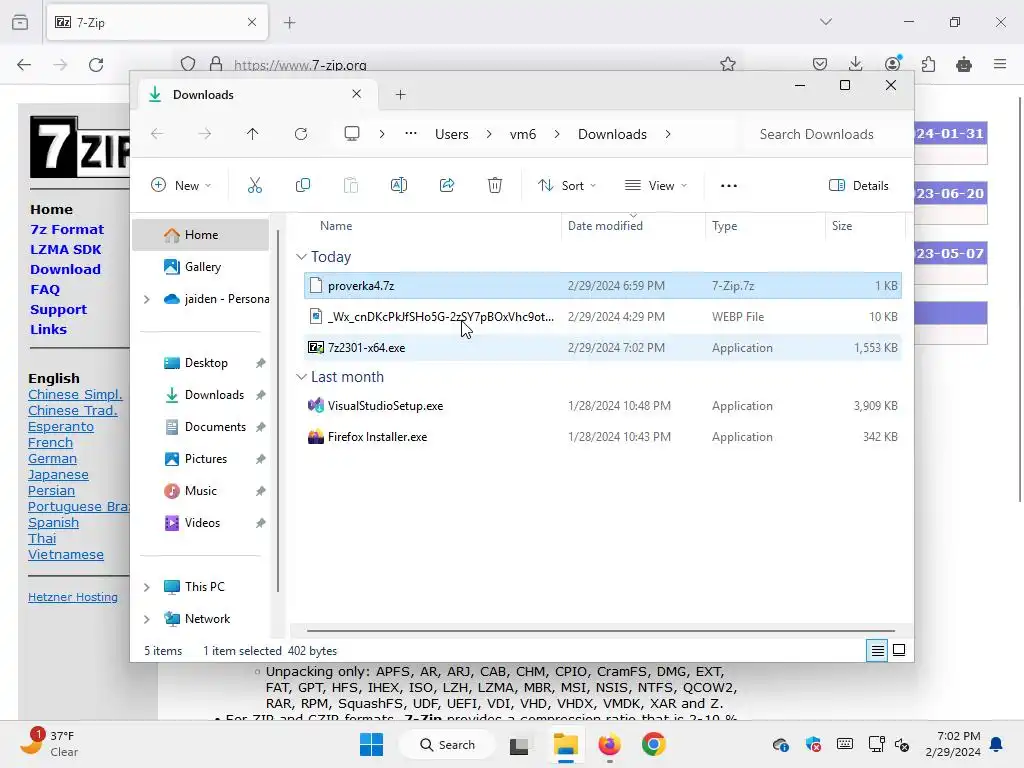Open Firefox extensions puzzle icon
The image size is (1024, 768).
pyautogui.click(x=928, y=64)
